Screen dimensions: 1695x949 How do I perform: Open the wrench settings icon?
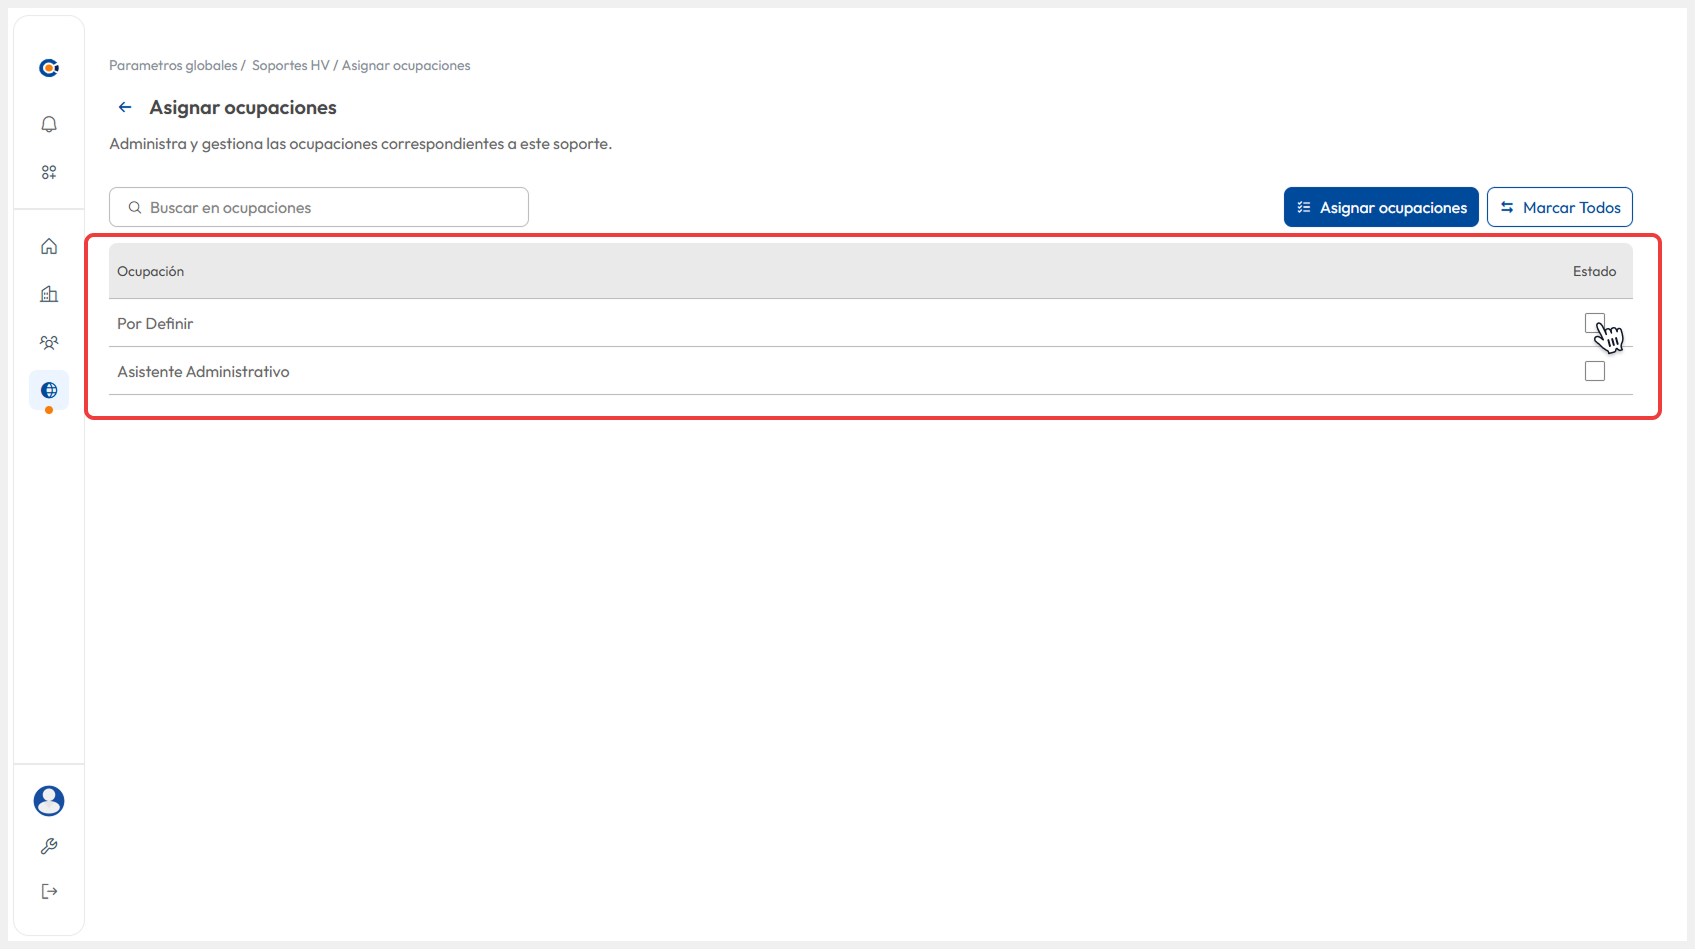tap(49, 846)
